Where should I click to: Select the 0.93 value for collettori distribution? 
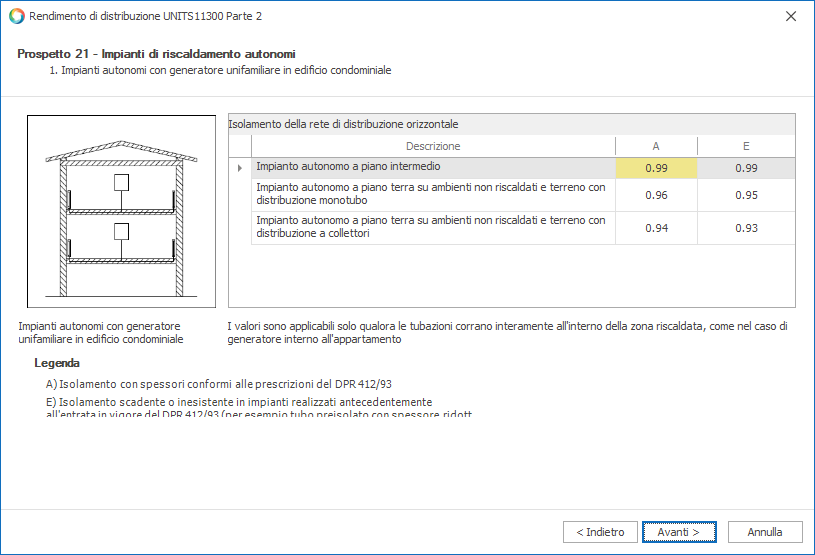[746, 228]
